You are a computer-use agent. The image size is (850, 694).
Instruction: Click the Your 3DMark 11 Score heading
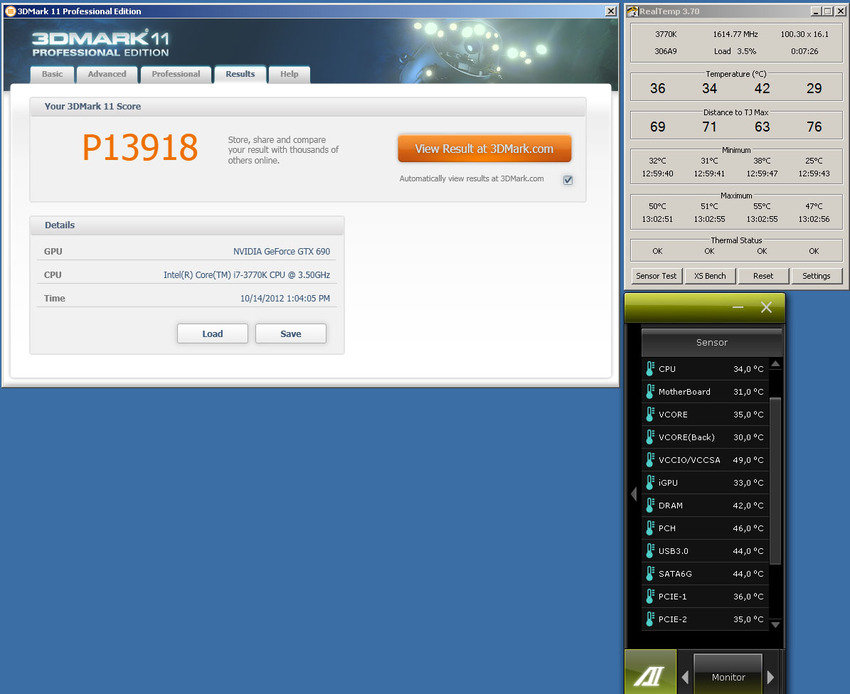[93, 106]
